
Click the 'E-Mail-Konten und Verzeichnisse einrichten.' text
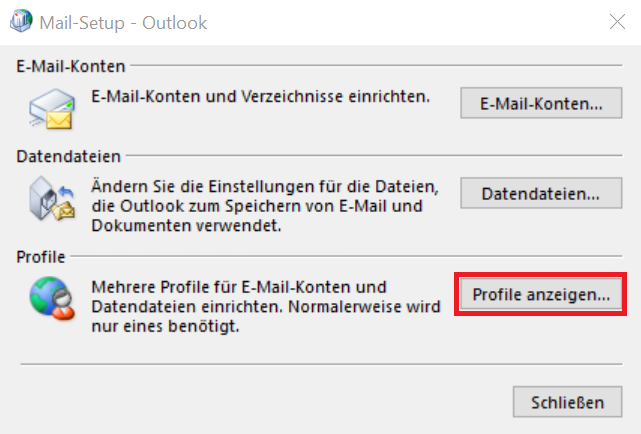click(x=260, y=97)
